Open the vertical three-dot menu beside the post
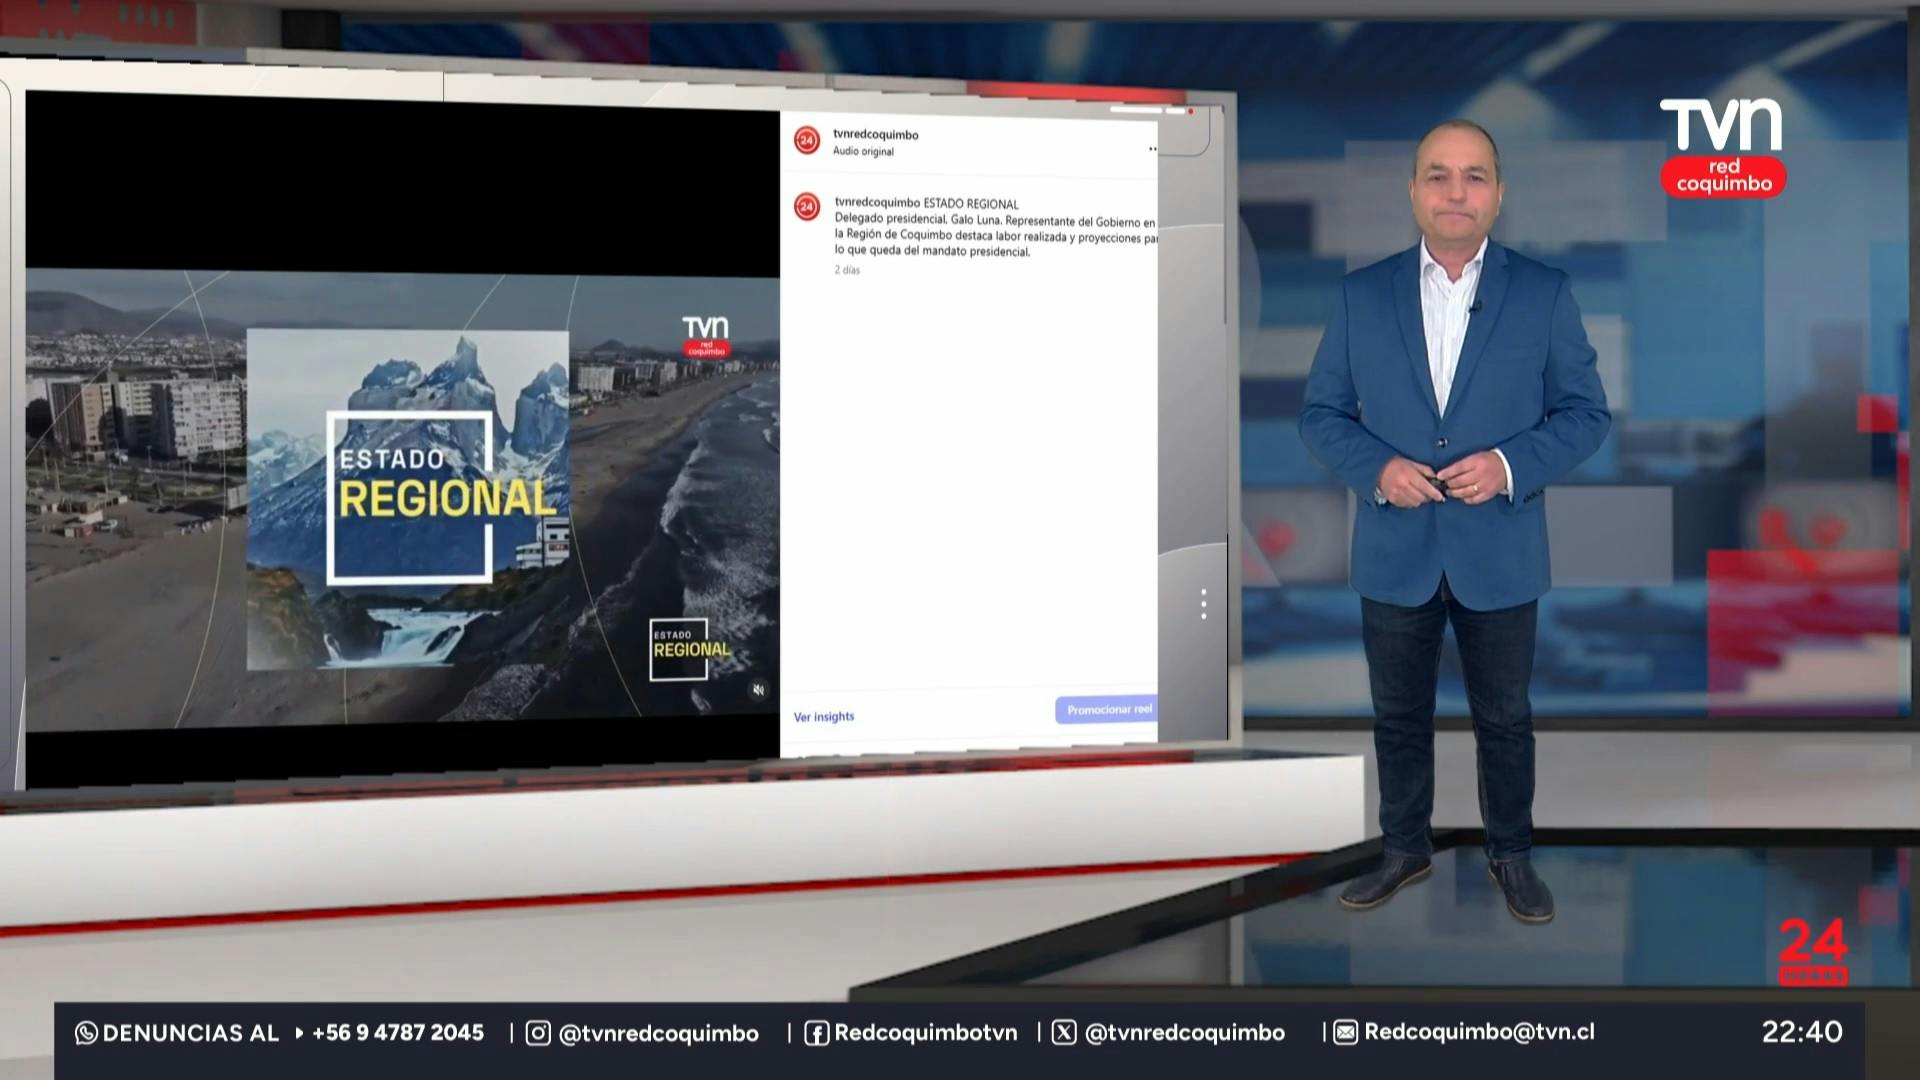The width and height of the screenshot is (1920, 1080). point(1203,604)
